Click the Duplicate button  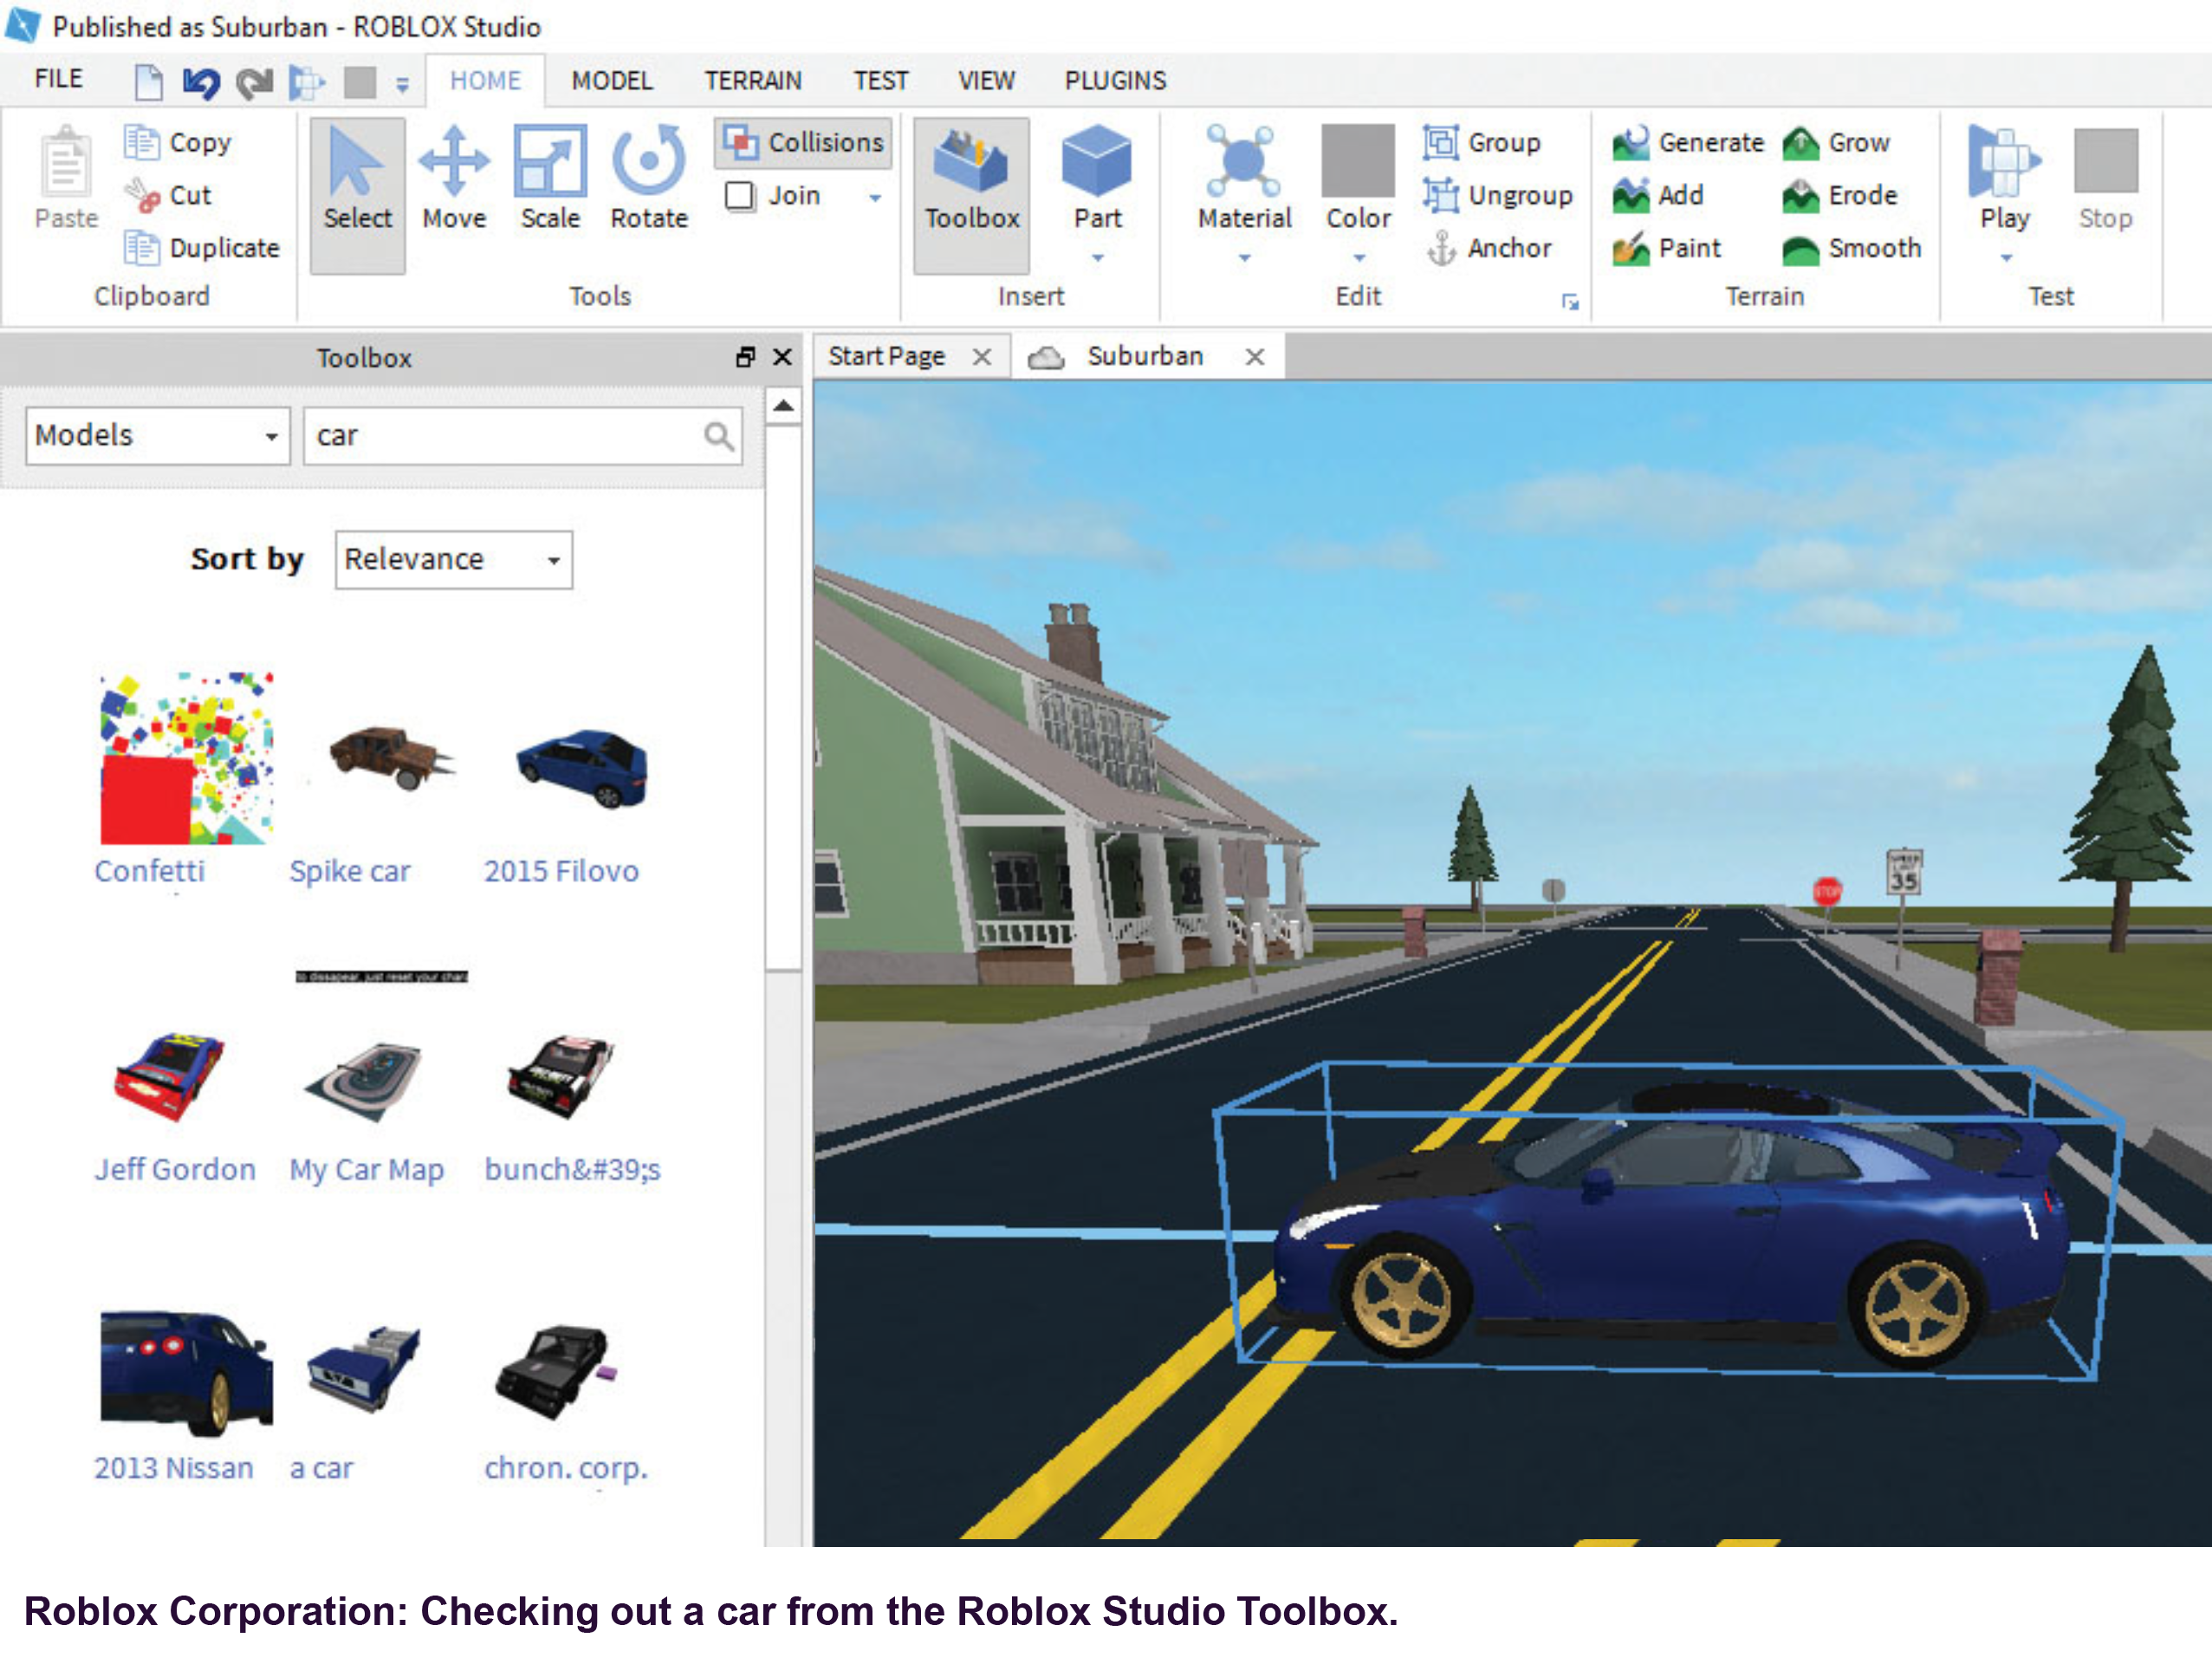click(202, 248)
